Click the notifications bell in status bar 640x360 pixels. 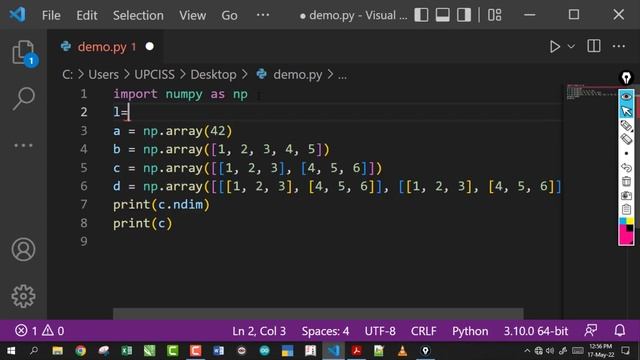coord(620,330)
